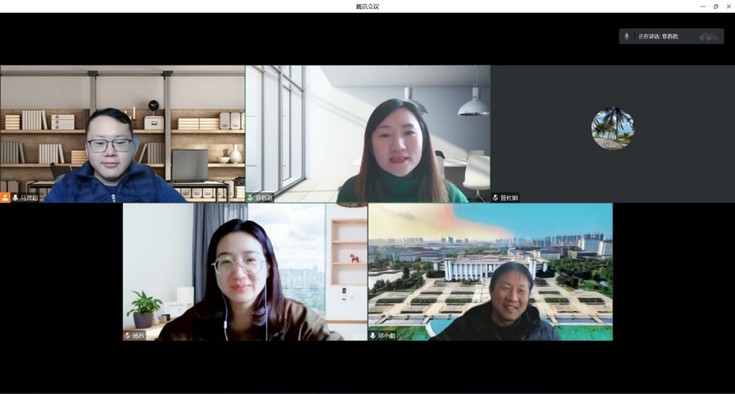This screenshot has width=735, height=394.
Task: Click microphone icon in the current speaker bar
Action: coord(627,36)
